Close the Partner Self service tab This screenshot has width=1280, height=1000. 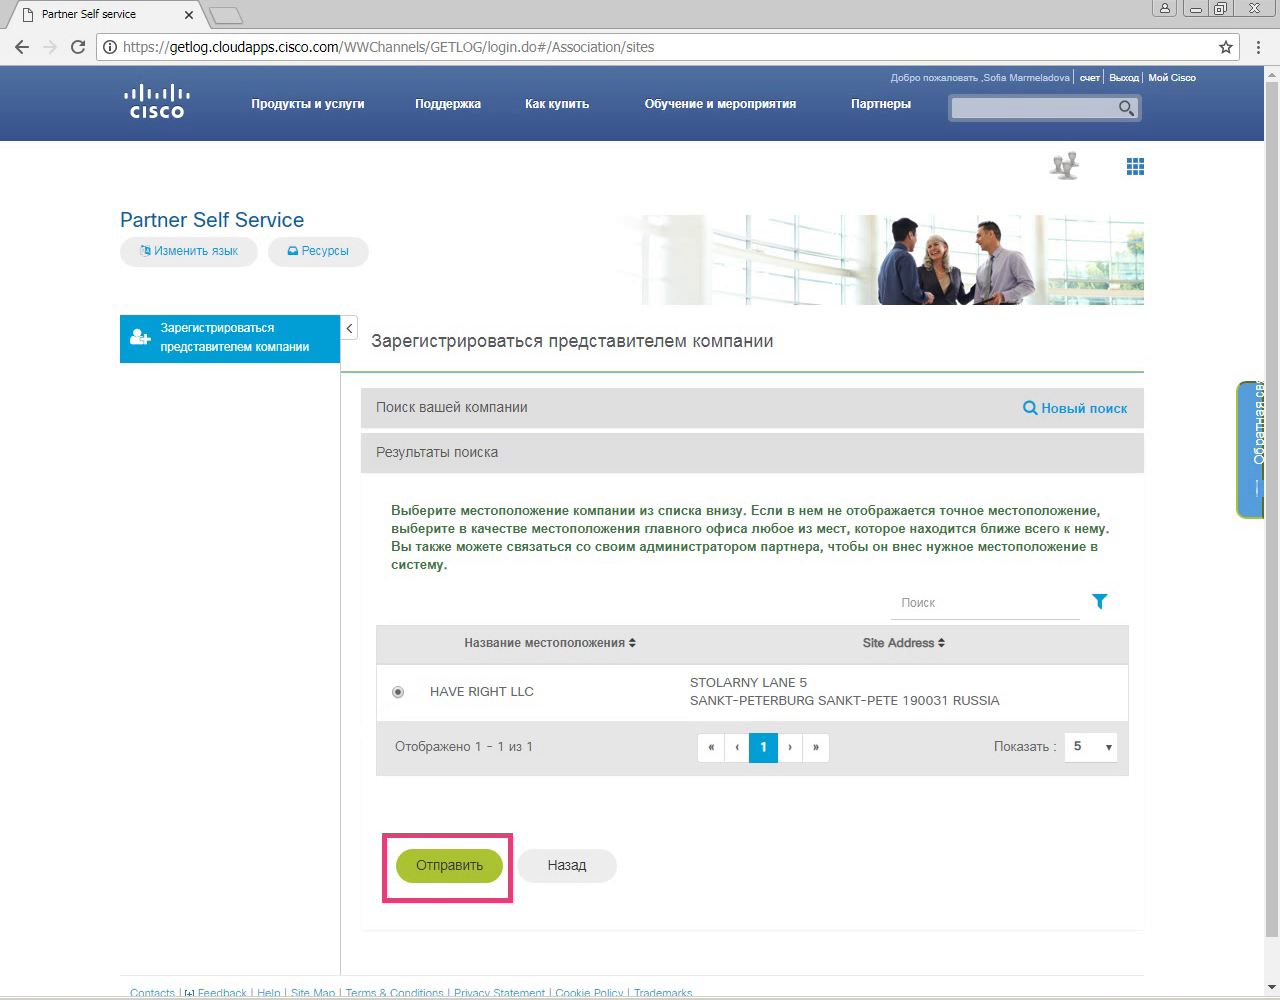188,14
